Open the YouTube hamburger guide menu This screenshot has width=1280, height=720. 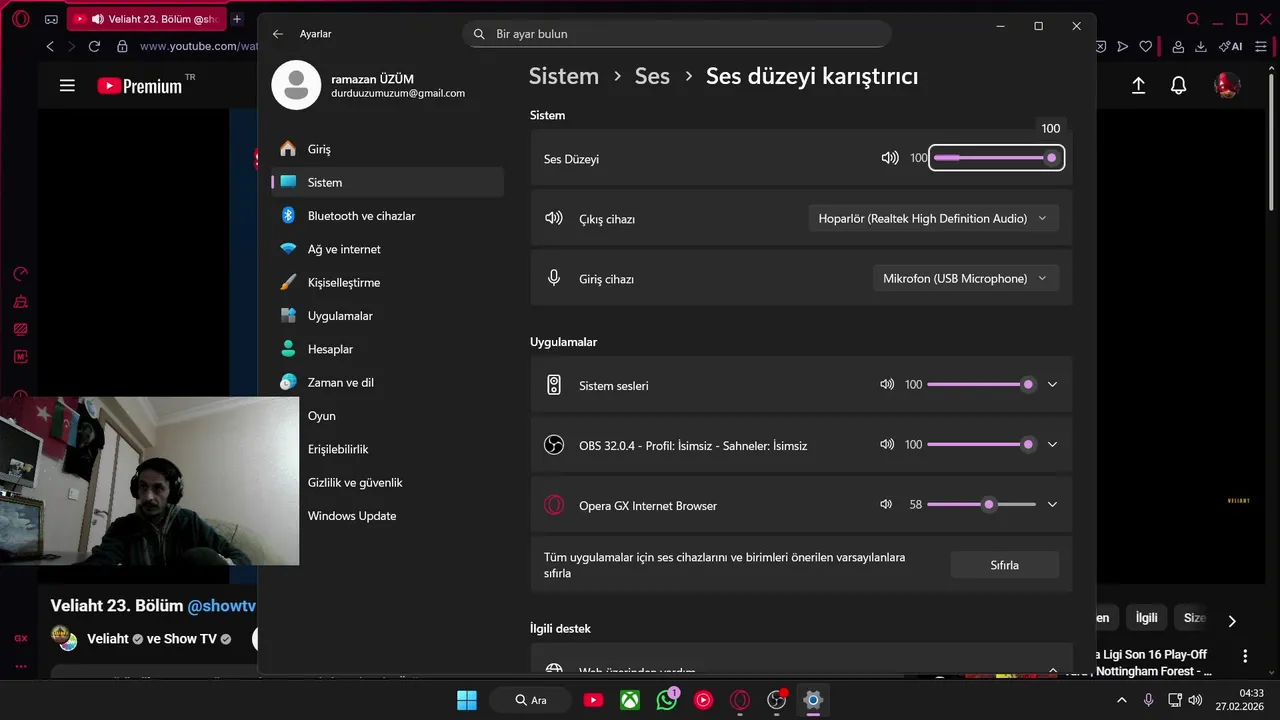click(67, 86)
